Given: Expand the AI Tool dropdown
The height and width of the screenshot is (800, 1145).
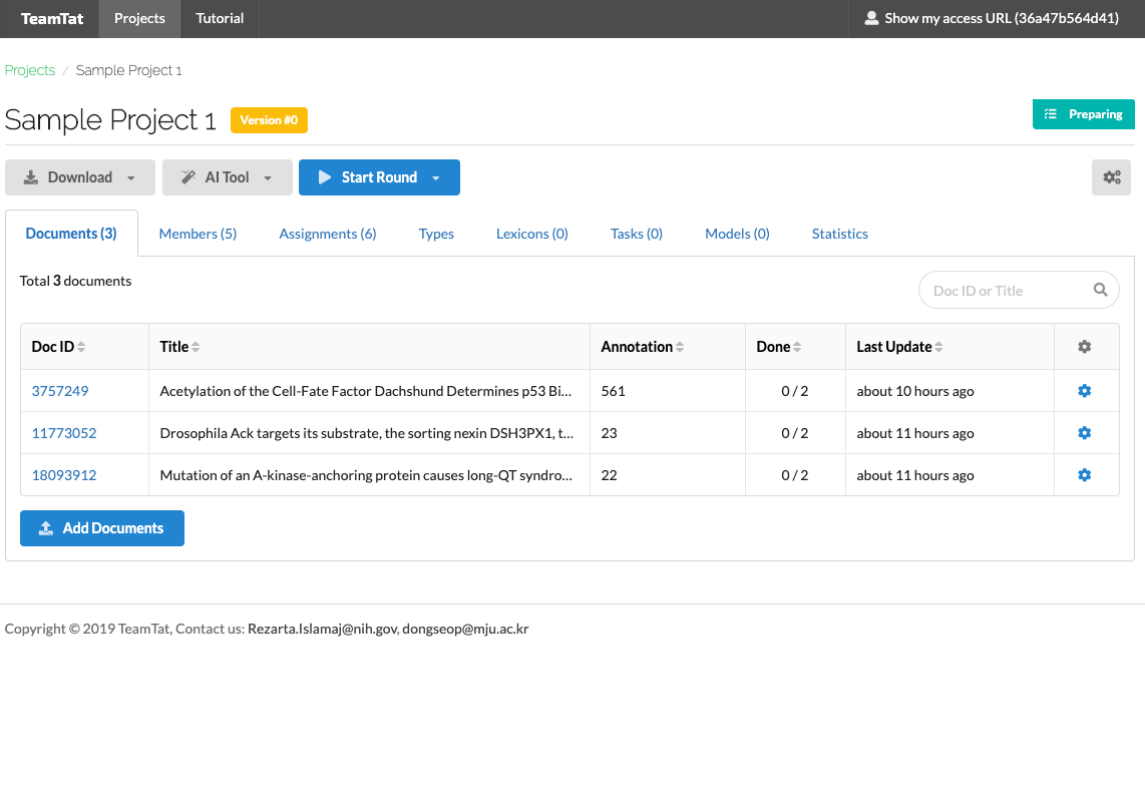Looking at the screenshot, I should [x=227, y=177].
